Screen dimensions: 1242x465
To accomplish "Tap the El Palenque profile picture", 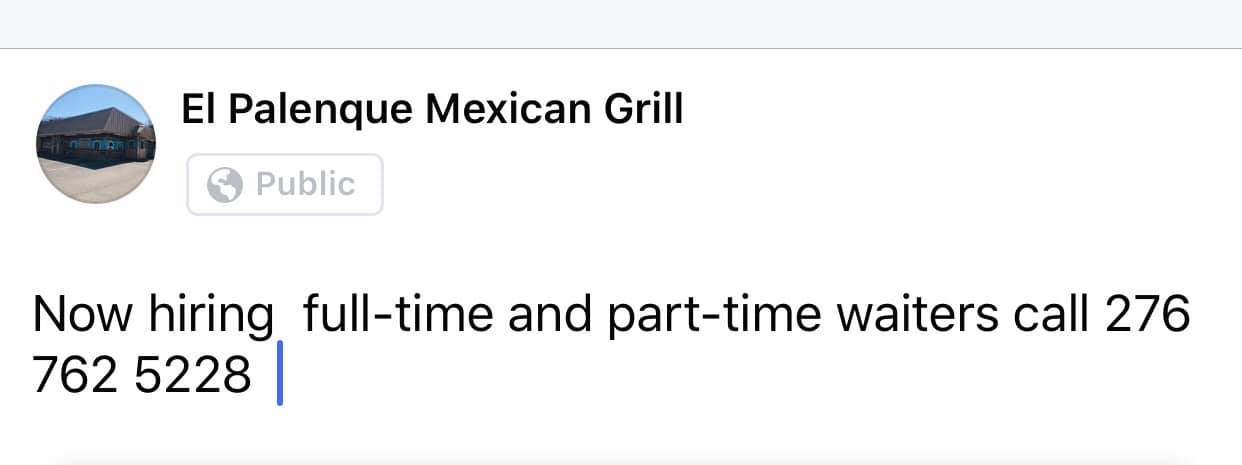I will pyautogui.click(x=96, y=144).
